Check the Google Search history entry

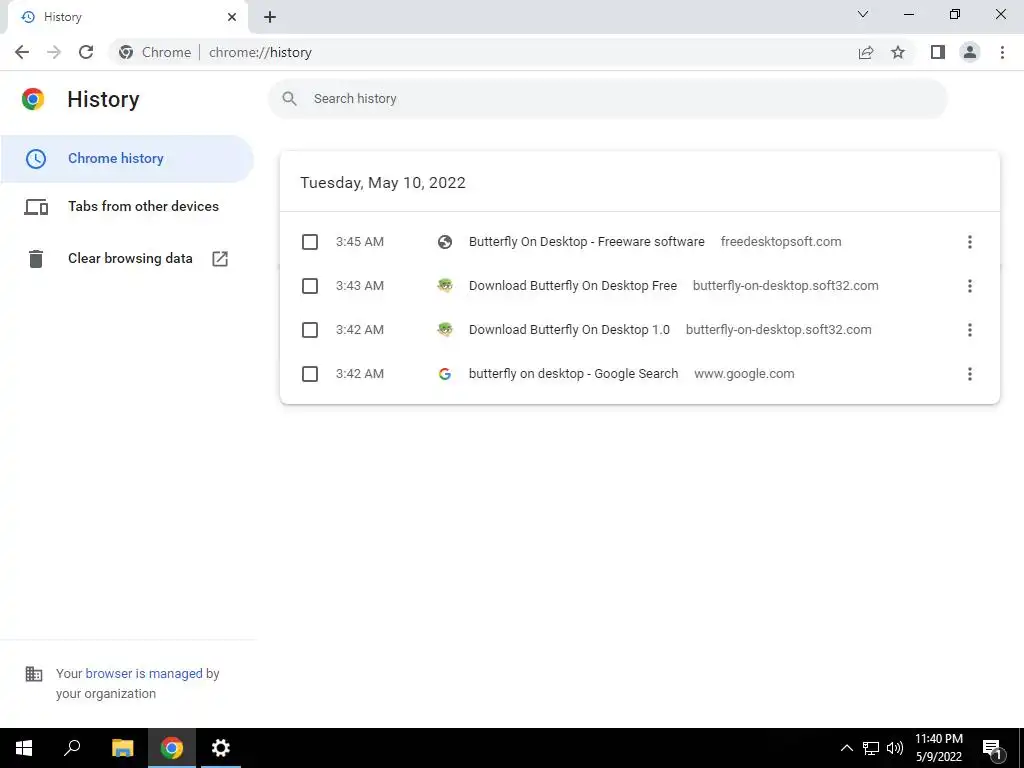pos(310,374)
